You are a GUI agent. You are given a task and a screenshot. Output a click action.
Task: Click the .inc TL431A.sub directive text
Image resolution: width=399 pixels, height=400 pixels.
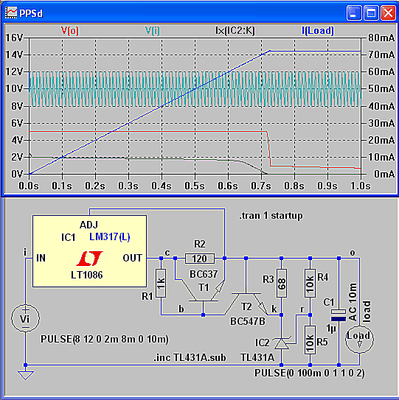coord(190,358)
